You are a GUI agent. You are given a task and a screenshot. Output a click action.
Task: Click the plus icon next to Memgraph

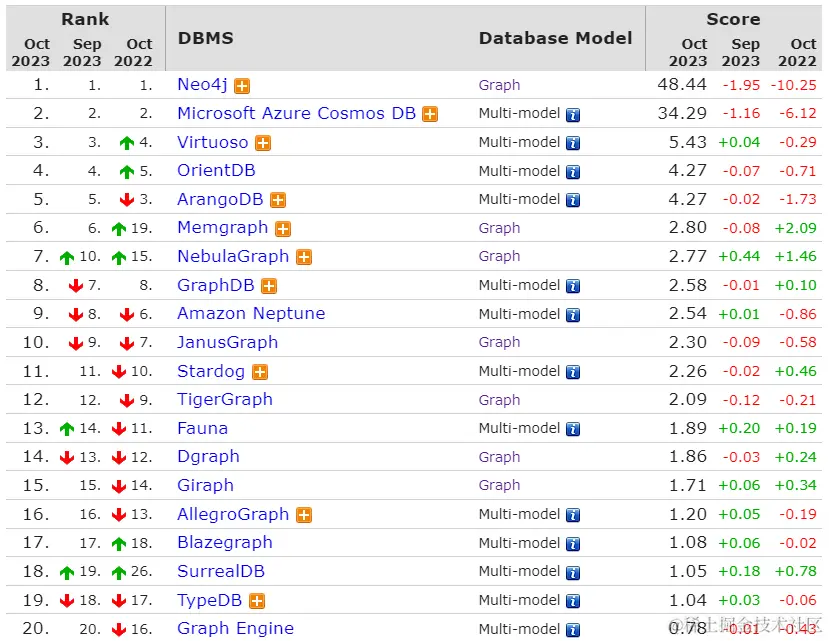[283, 228]
